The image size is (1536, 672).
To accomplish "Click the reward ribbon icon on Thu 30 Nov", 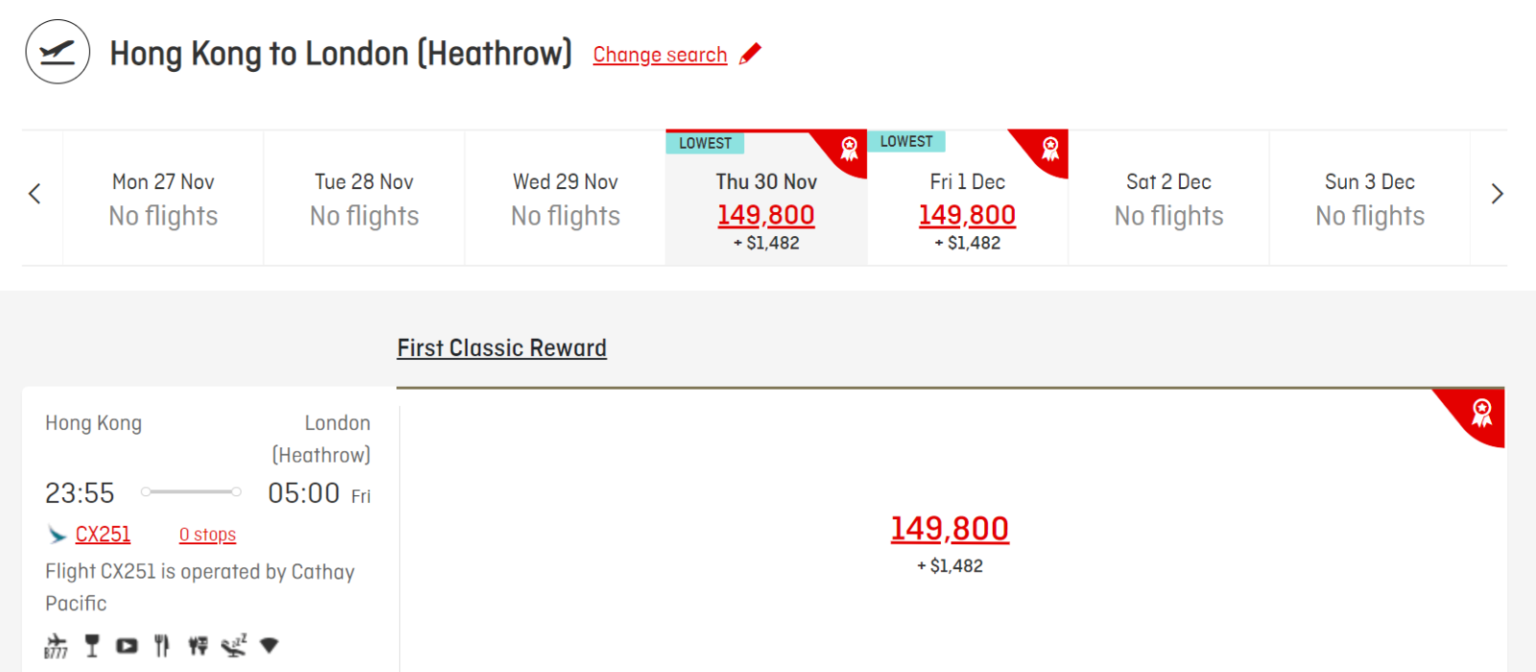I will pyautogui.click(x=849, y=148).
